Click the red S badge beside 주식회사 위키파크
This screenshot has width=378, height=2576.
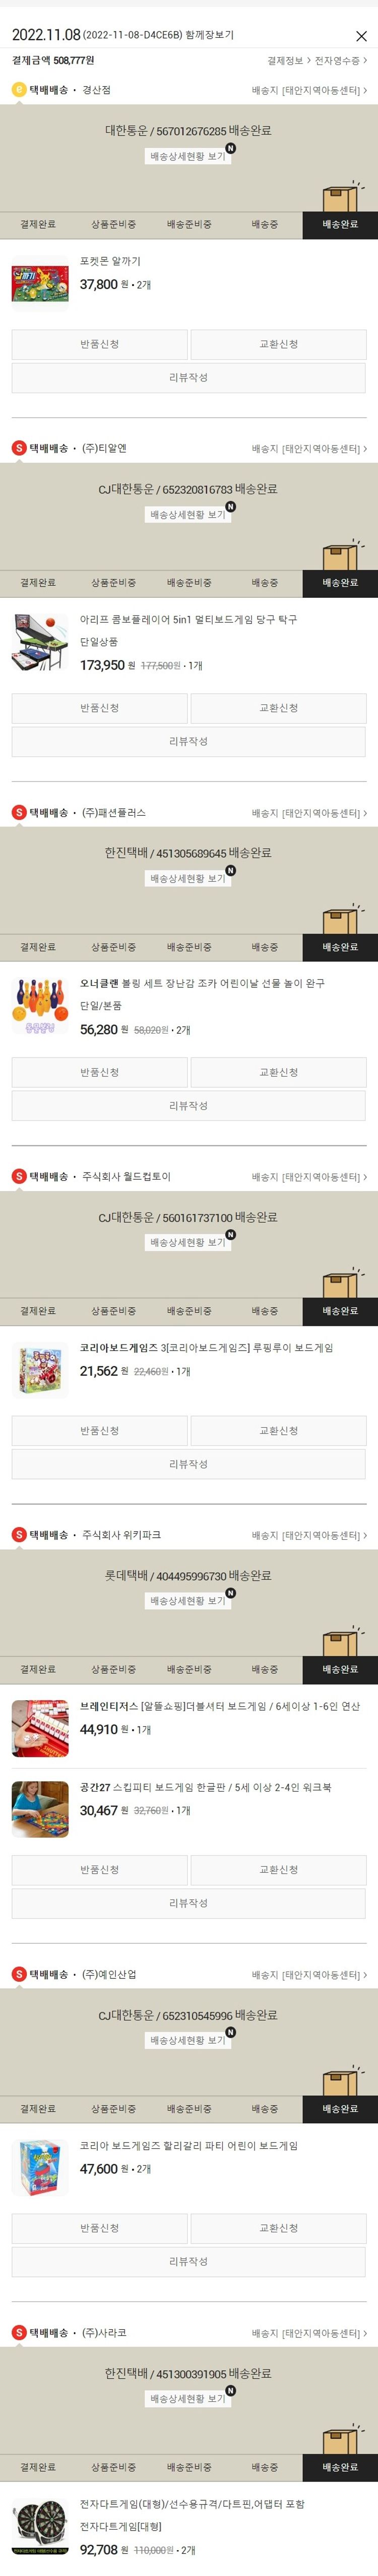18,1534
